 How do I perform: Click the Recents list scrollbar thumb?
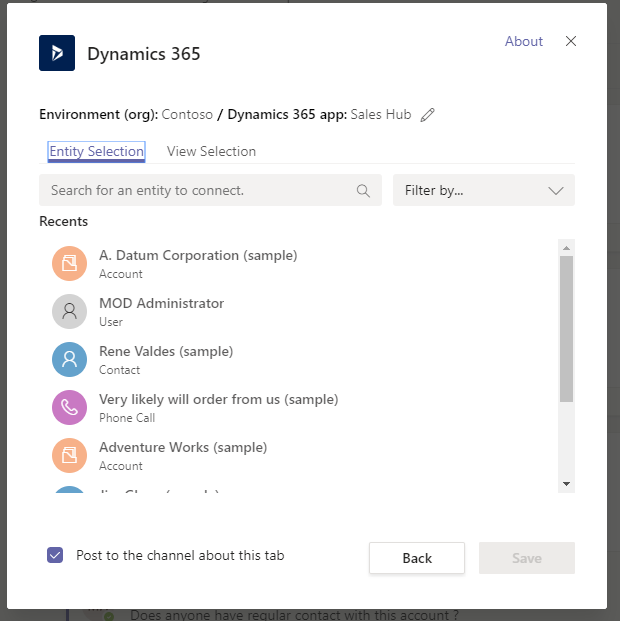[x=566, y=329]
